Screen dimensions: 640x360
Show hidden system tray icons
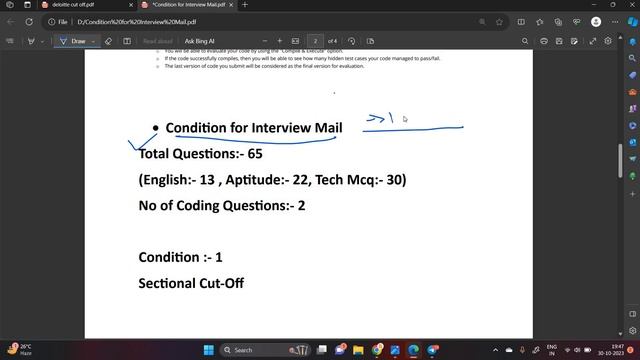click(x=495, y=350)
